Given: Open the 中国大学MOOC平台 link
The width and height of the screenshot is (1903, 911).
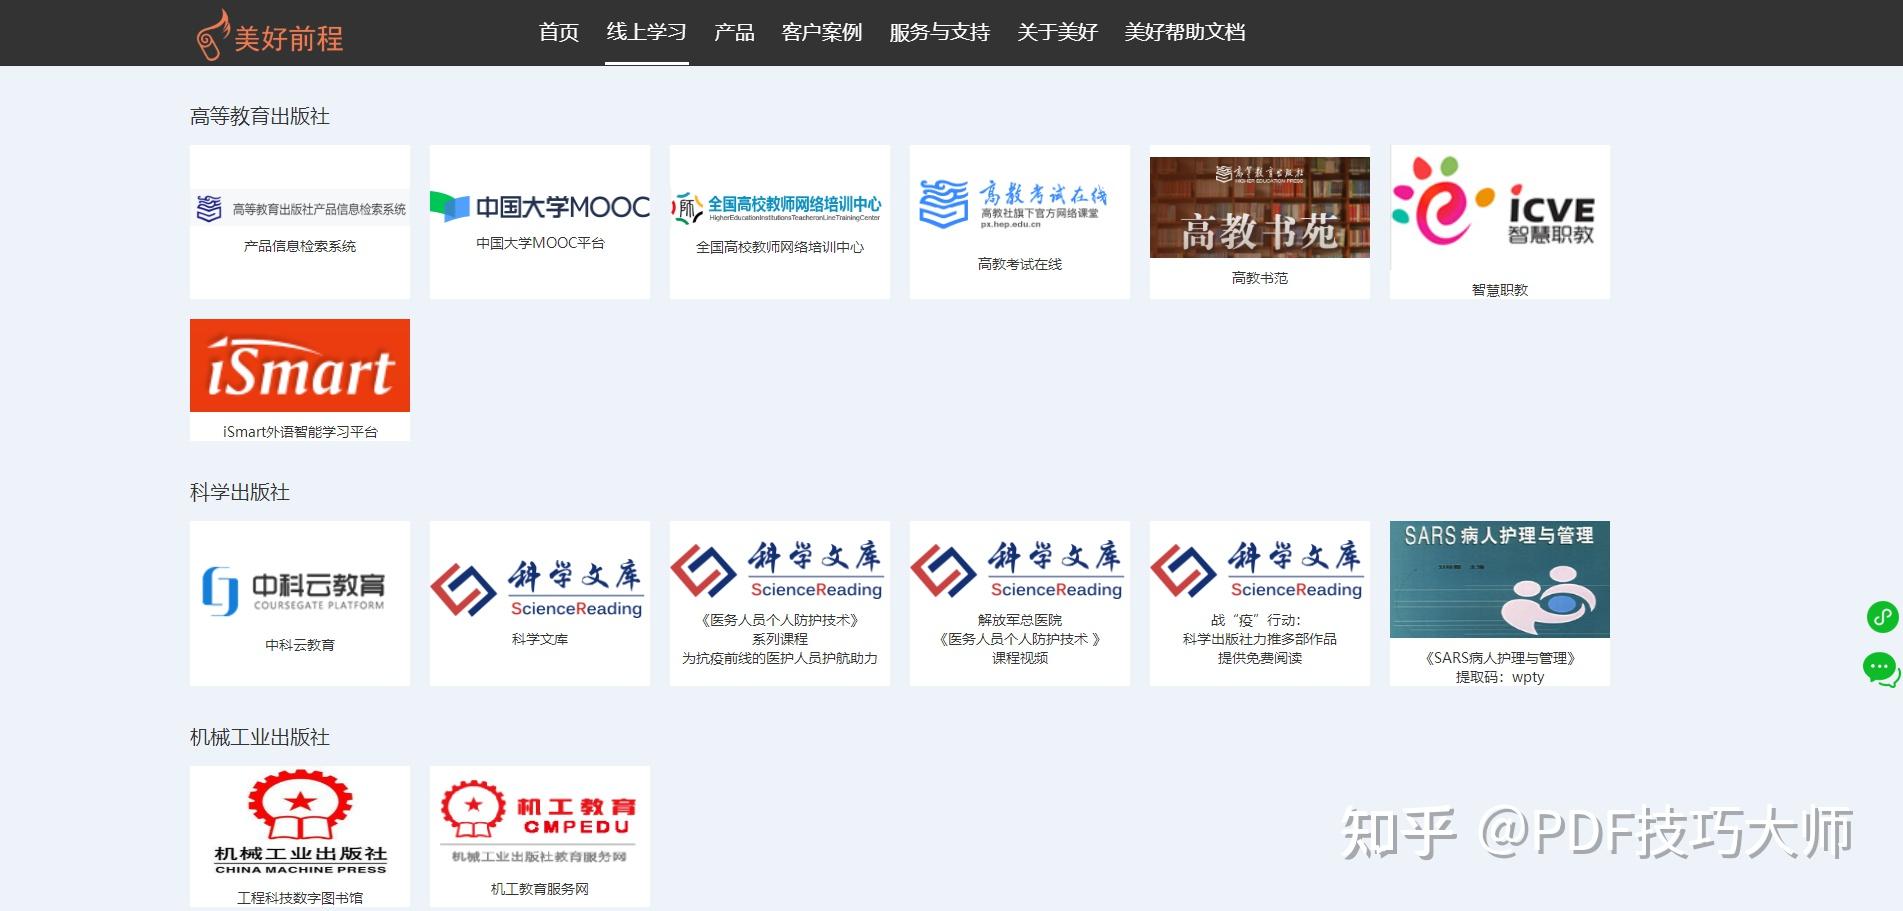Looking at the screenshot, I should click(540, 243).
